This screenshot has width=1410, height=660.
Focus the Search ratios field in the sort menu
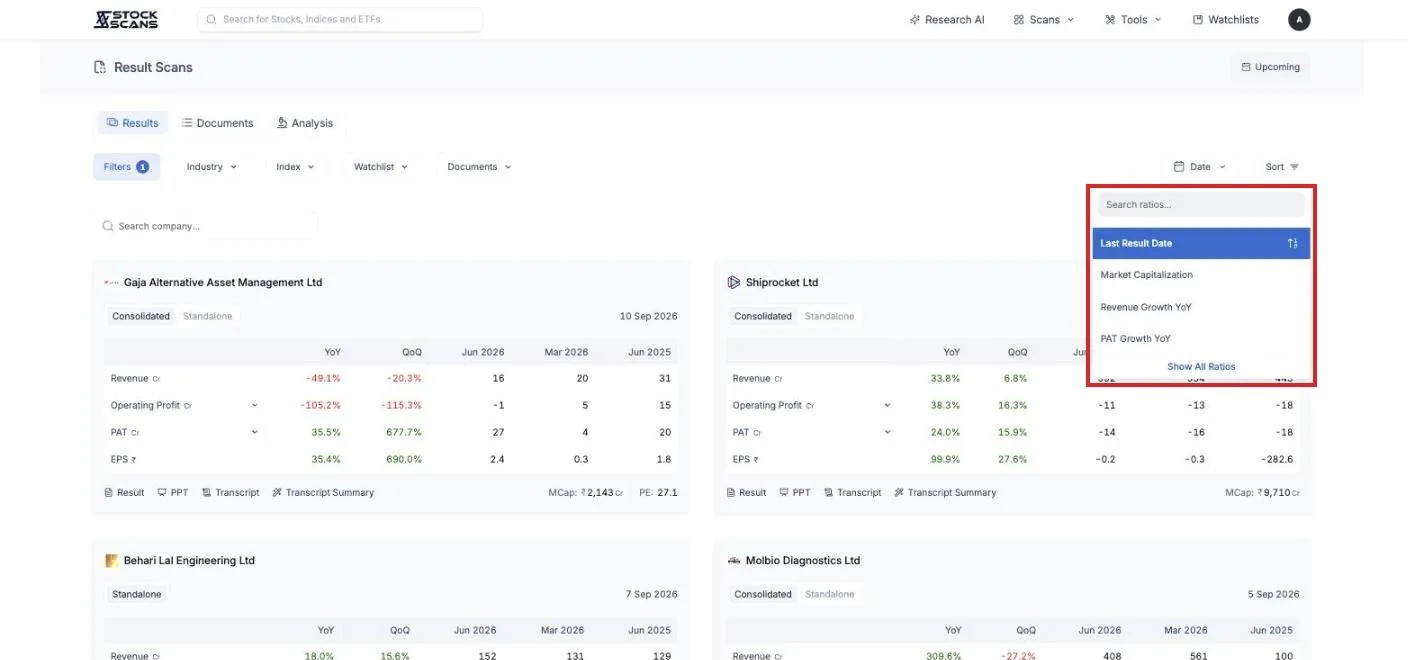coord(1201,205)
